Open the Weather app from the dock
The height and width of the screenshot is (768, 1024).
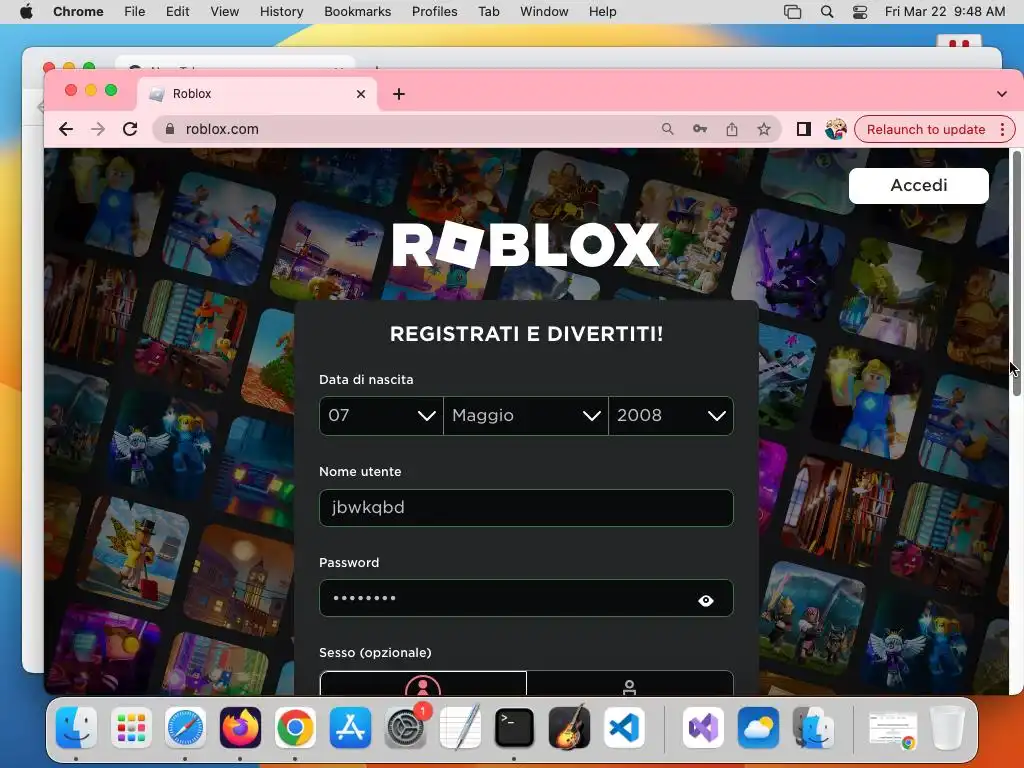coord(758,728)
